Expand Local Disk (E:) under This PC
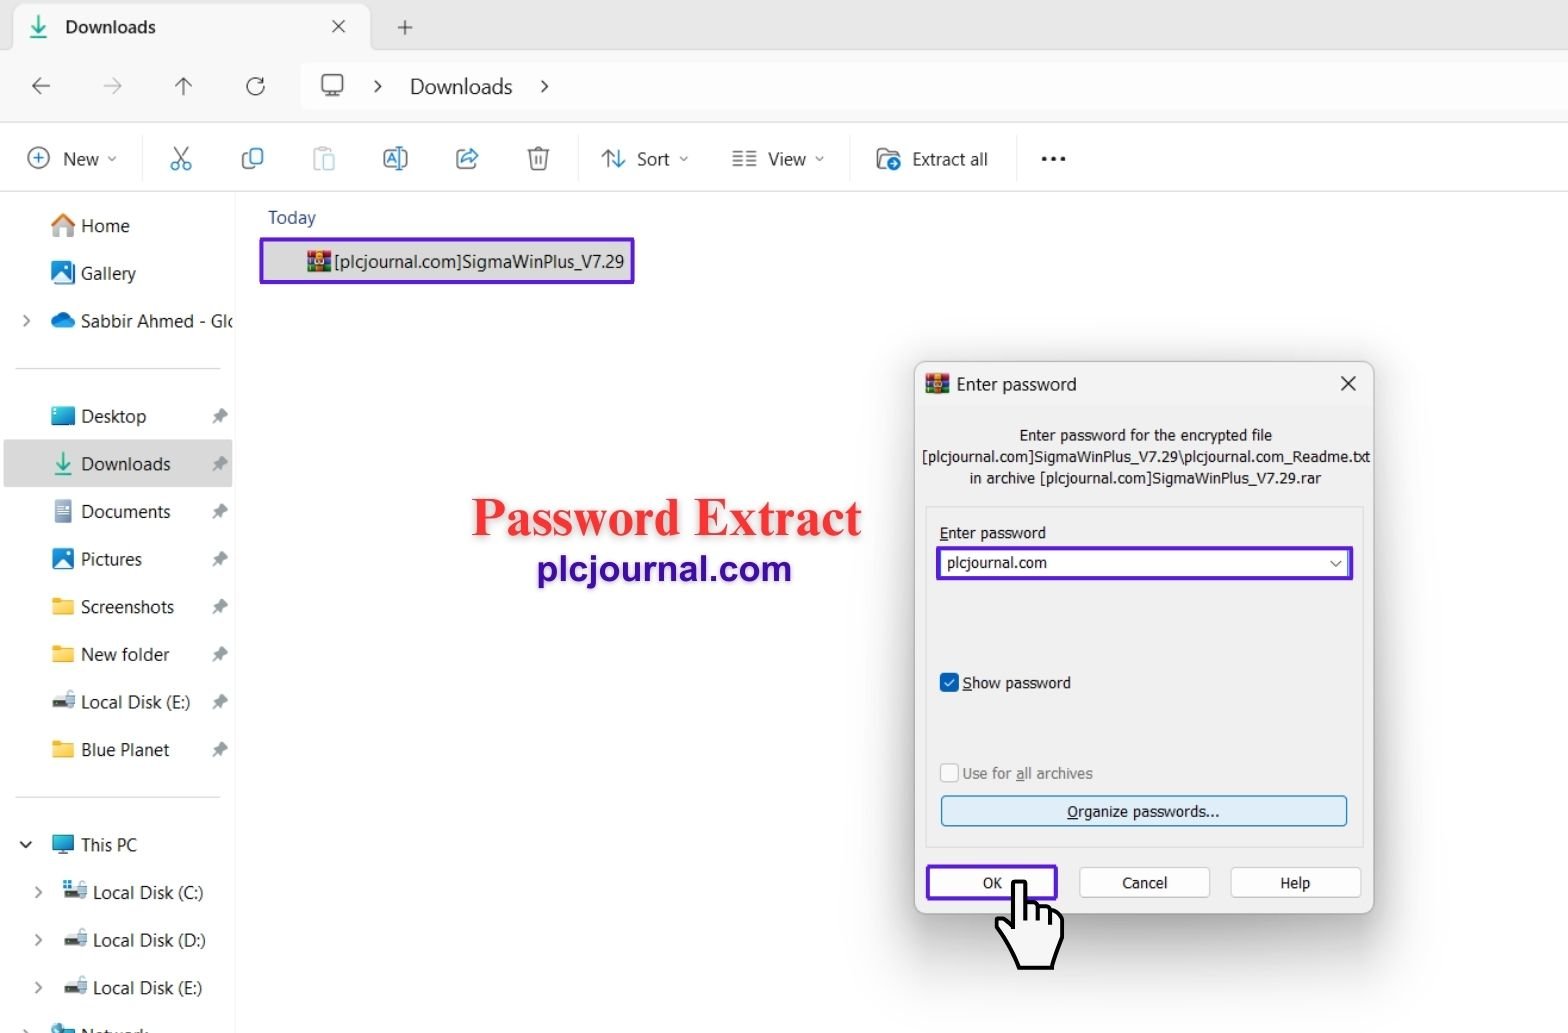 click(38, 988)
